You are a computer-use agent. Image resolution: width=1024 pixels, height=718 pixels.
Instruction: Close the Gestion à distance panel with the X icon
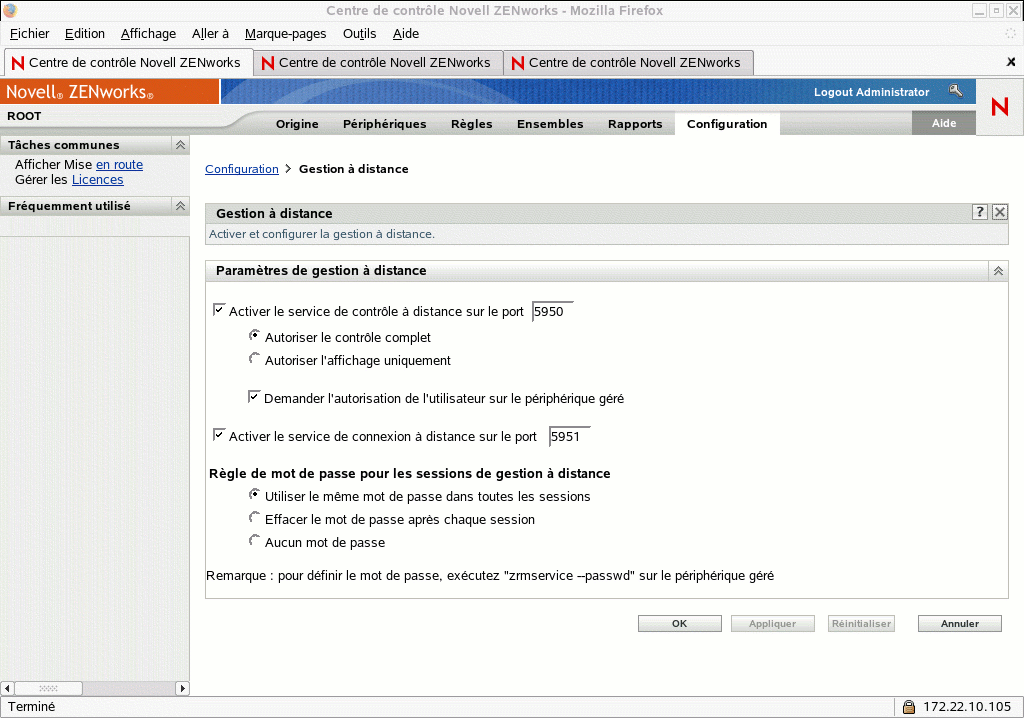(x=1000, y=212)
